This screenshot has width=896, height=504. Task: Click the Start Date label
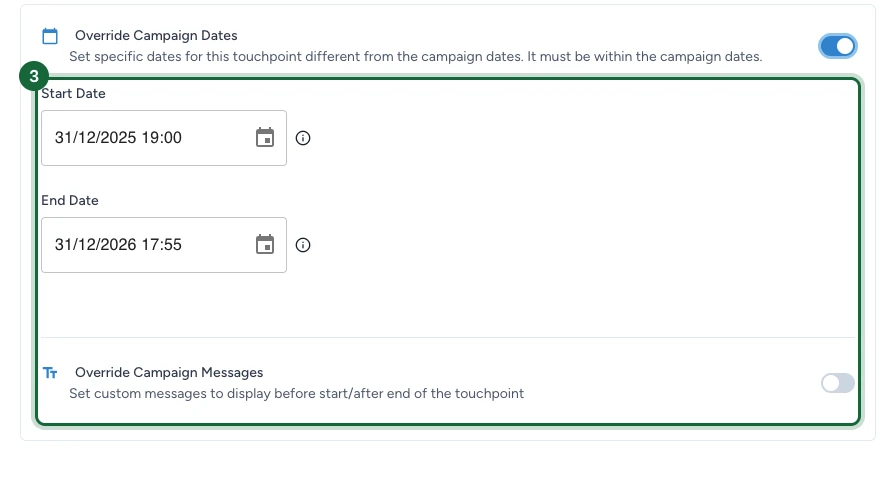pos(73,93)
